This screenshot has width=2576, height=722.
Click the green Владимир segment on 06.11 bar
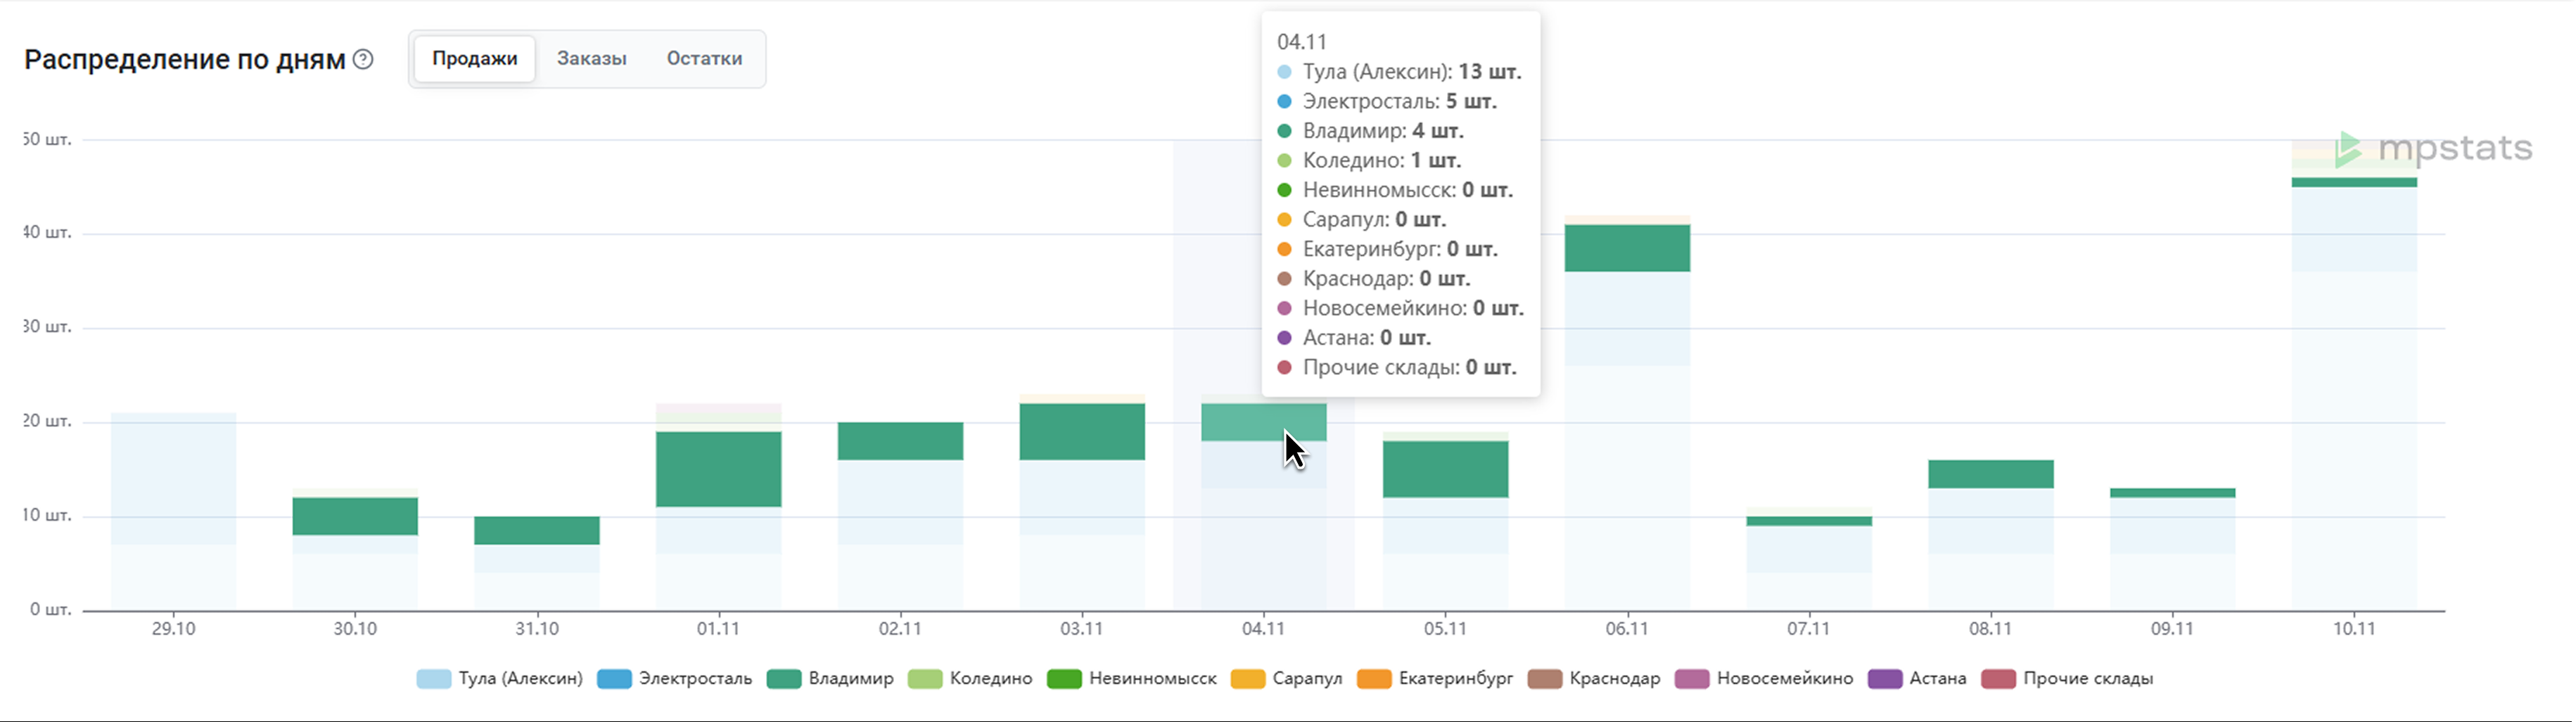point(1627,248)
